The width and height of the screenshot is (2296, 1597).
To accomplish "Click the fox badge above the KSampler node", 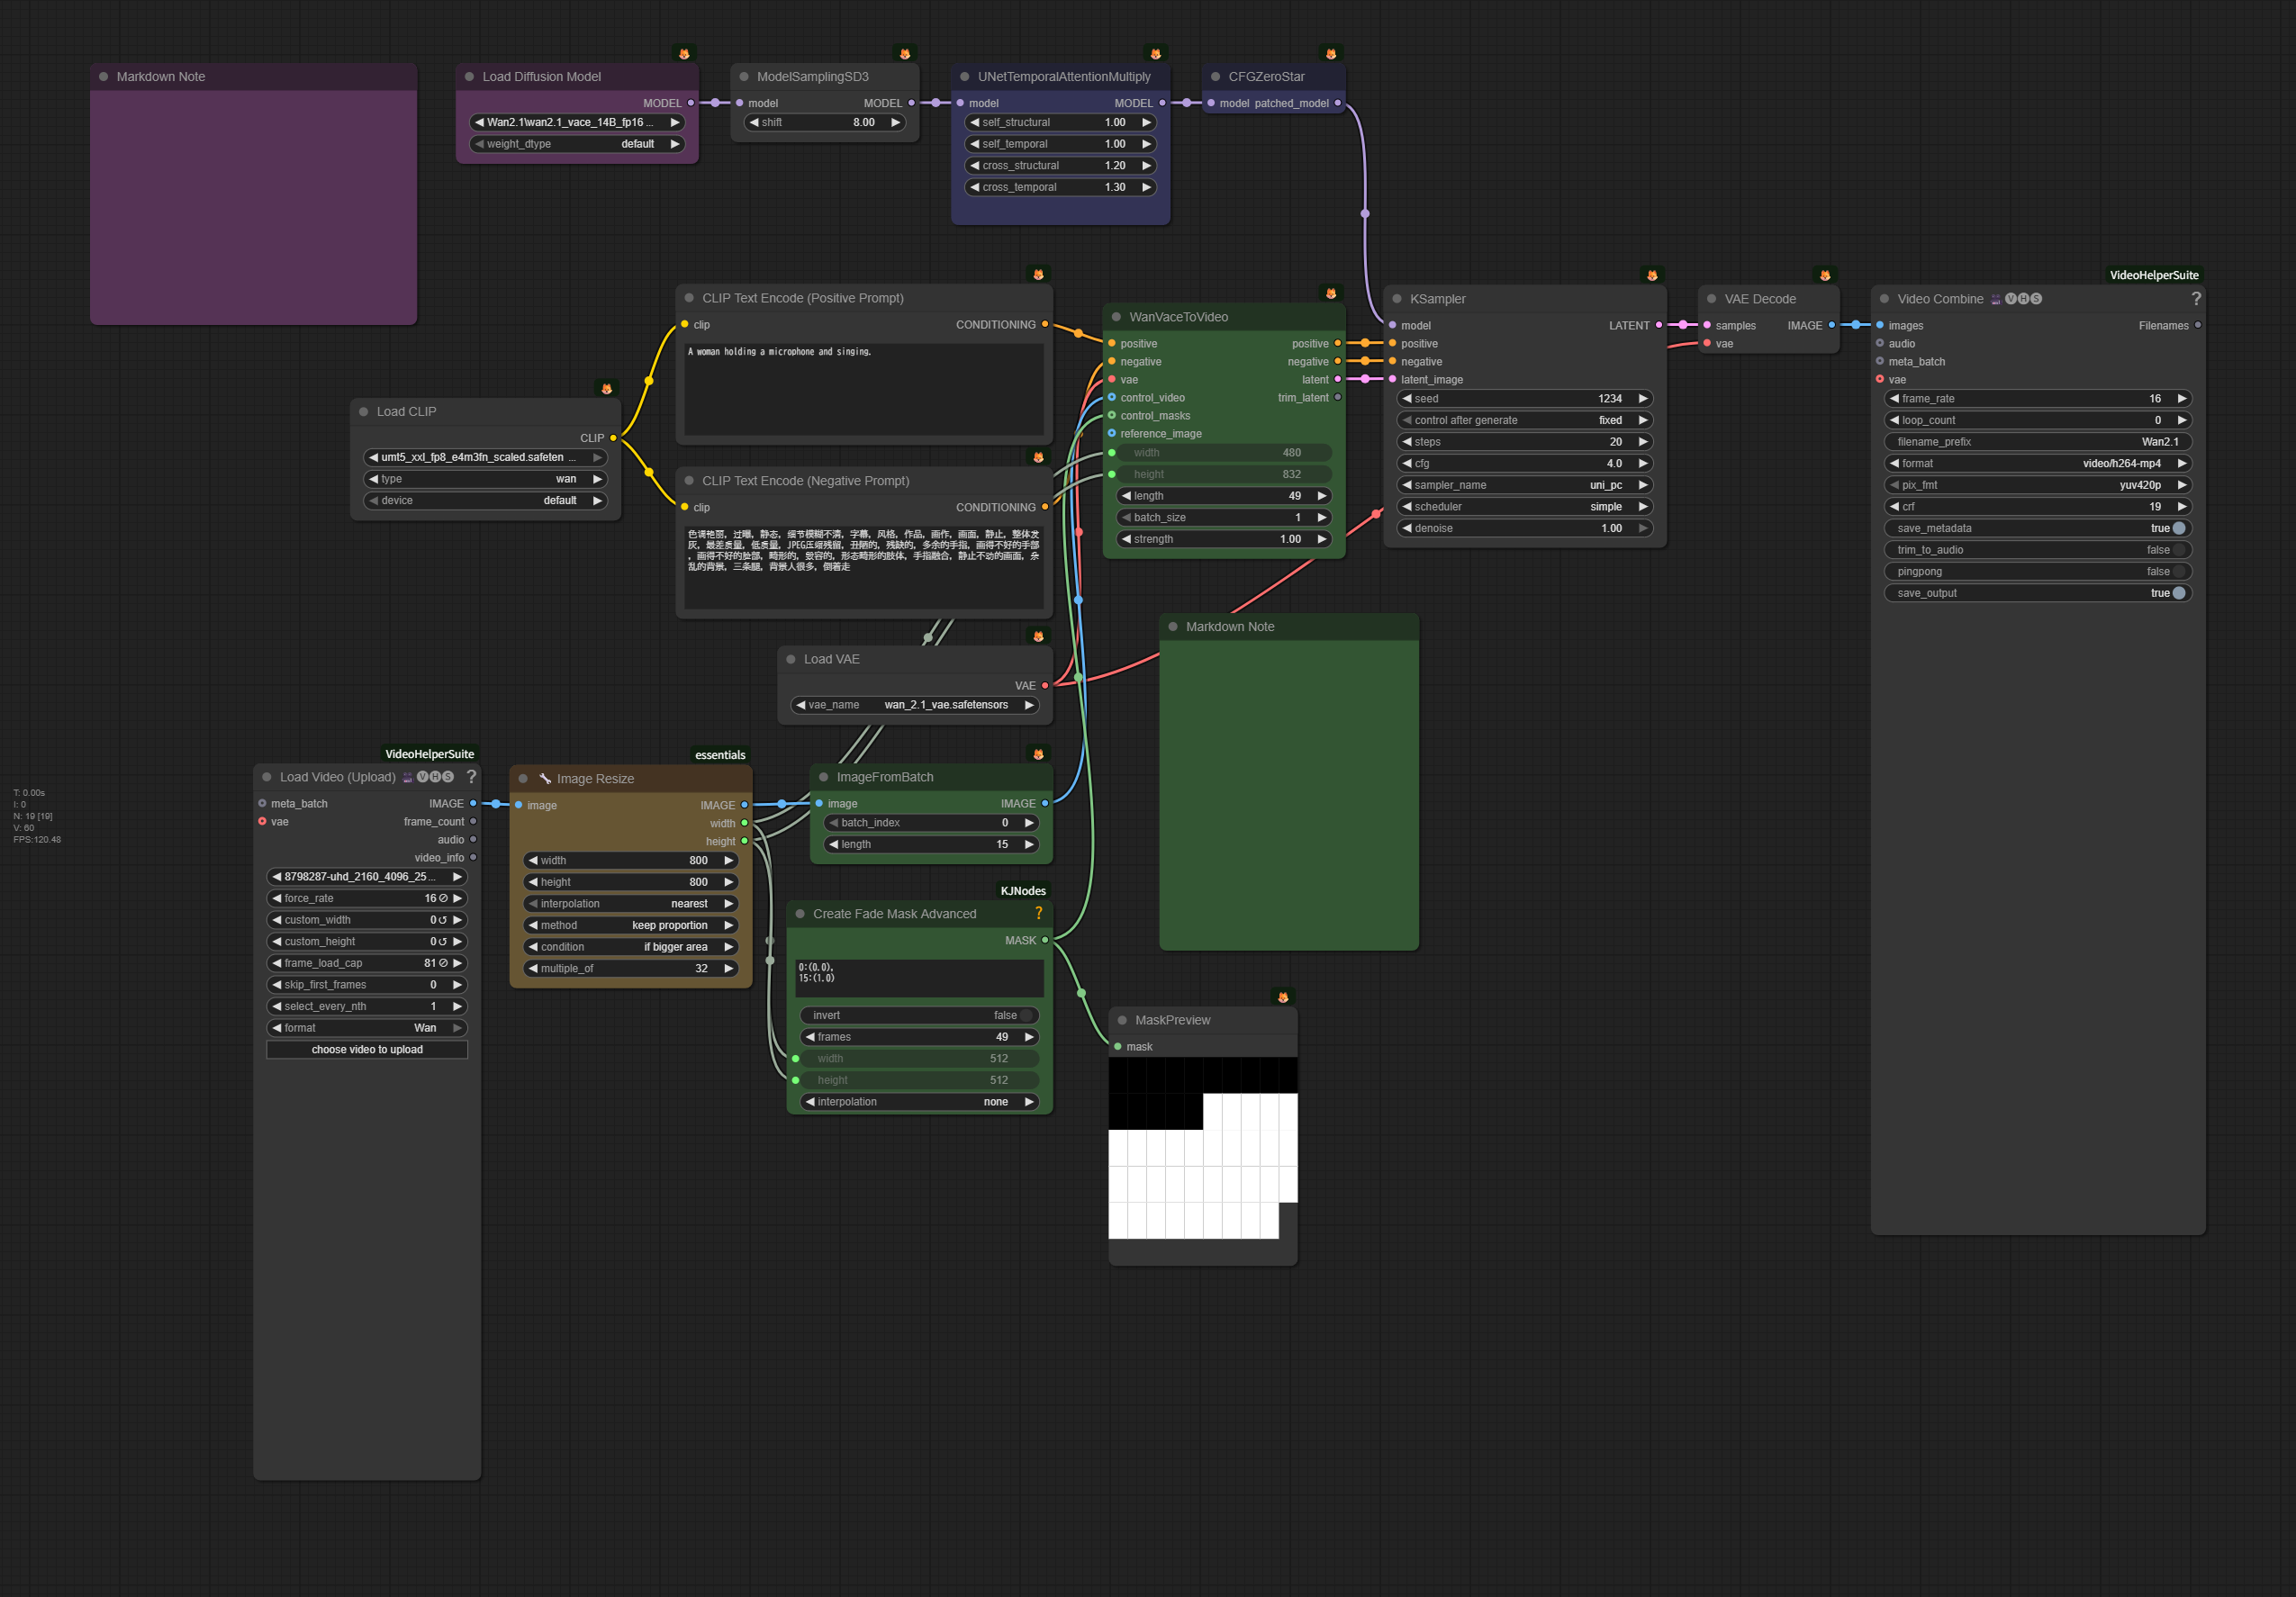I will tap(1652, 275).
